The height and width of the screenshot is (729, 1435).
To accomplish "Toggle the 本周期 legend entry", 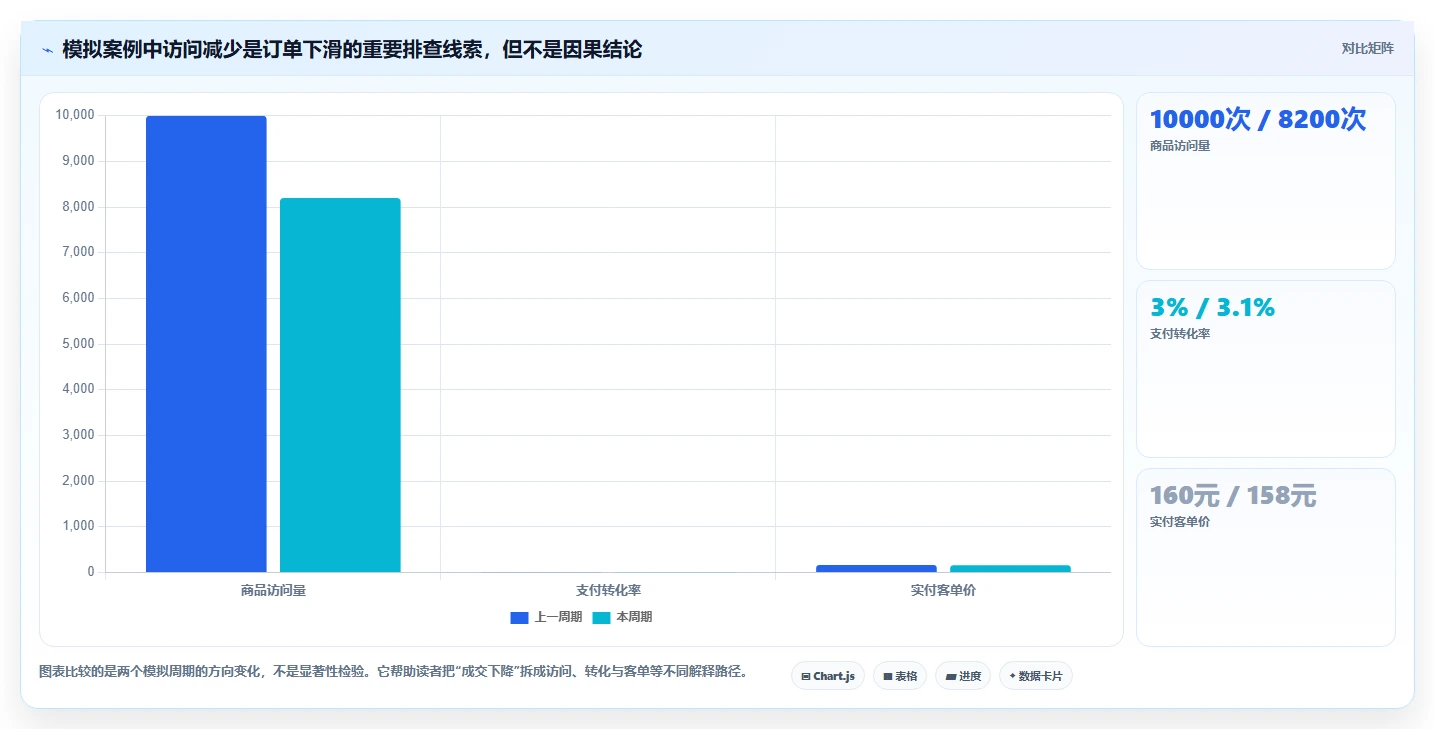I will (x=622, y=617).
